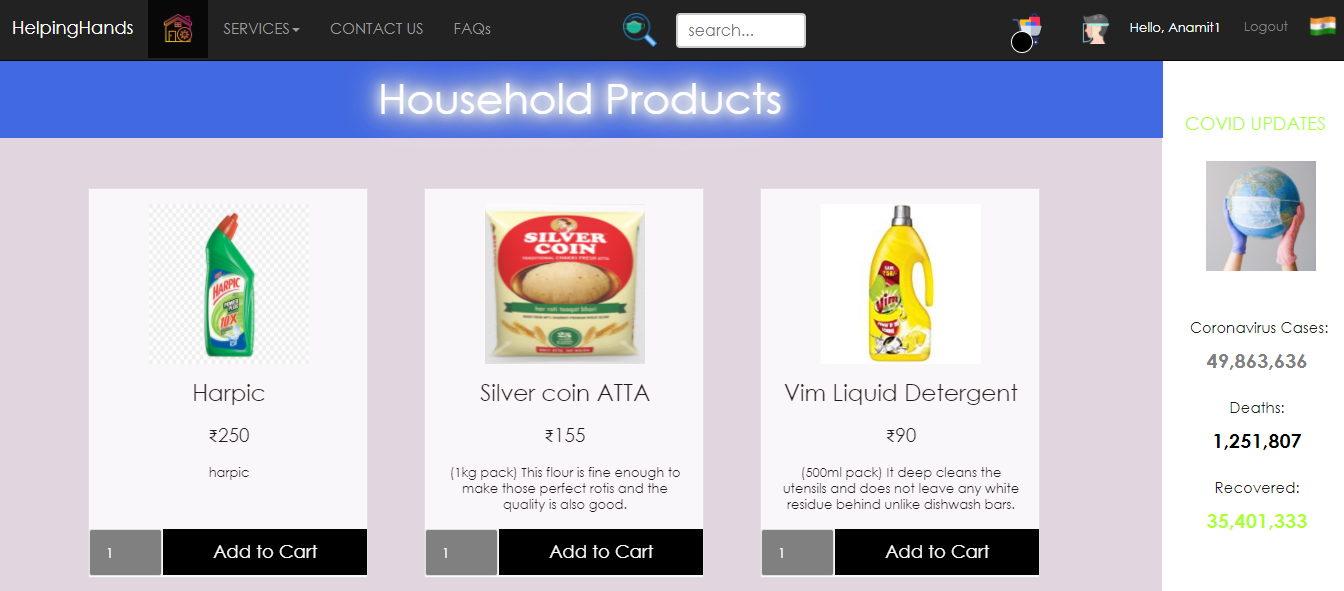
Task: Add Harpic to cart
Action: click(x=264, y=551)
